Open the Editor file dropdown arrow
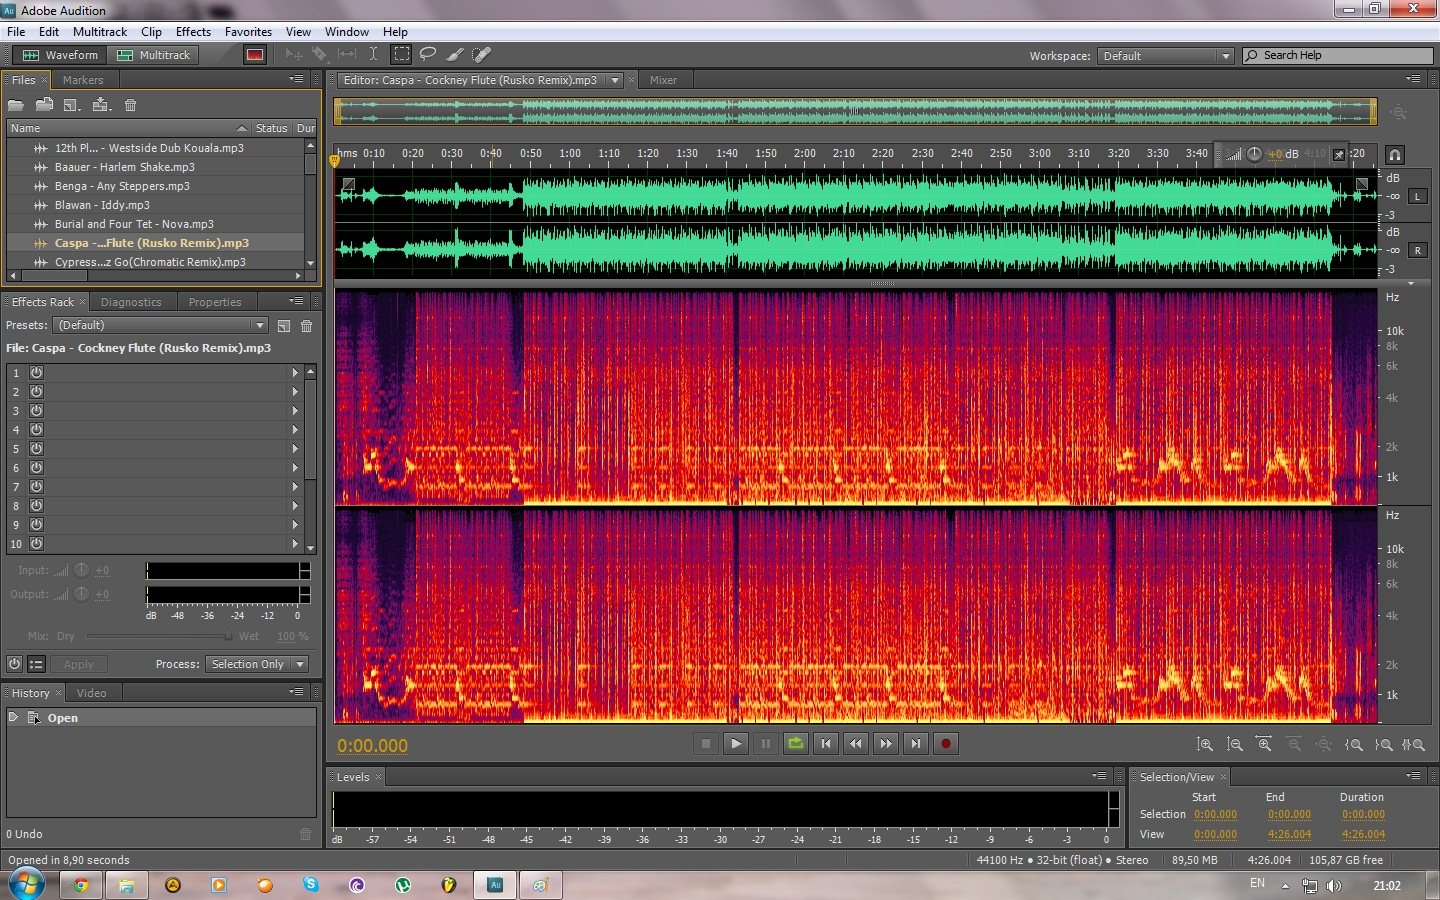The width and height of the screenshot is (1440, 900). (x=615, y=80)
